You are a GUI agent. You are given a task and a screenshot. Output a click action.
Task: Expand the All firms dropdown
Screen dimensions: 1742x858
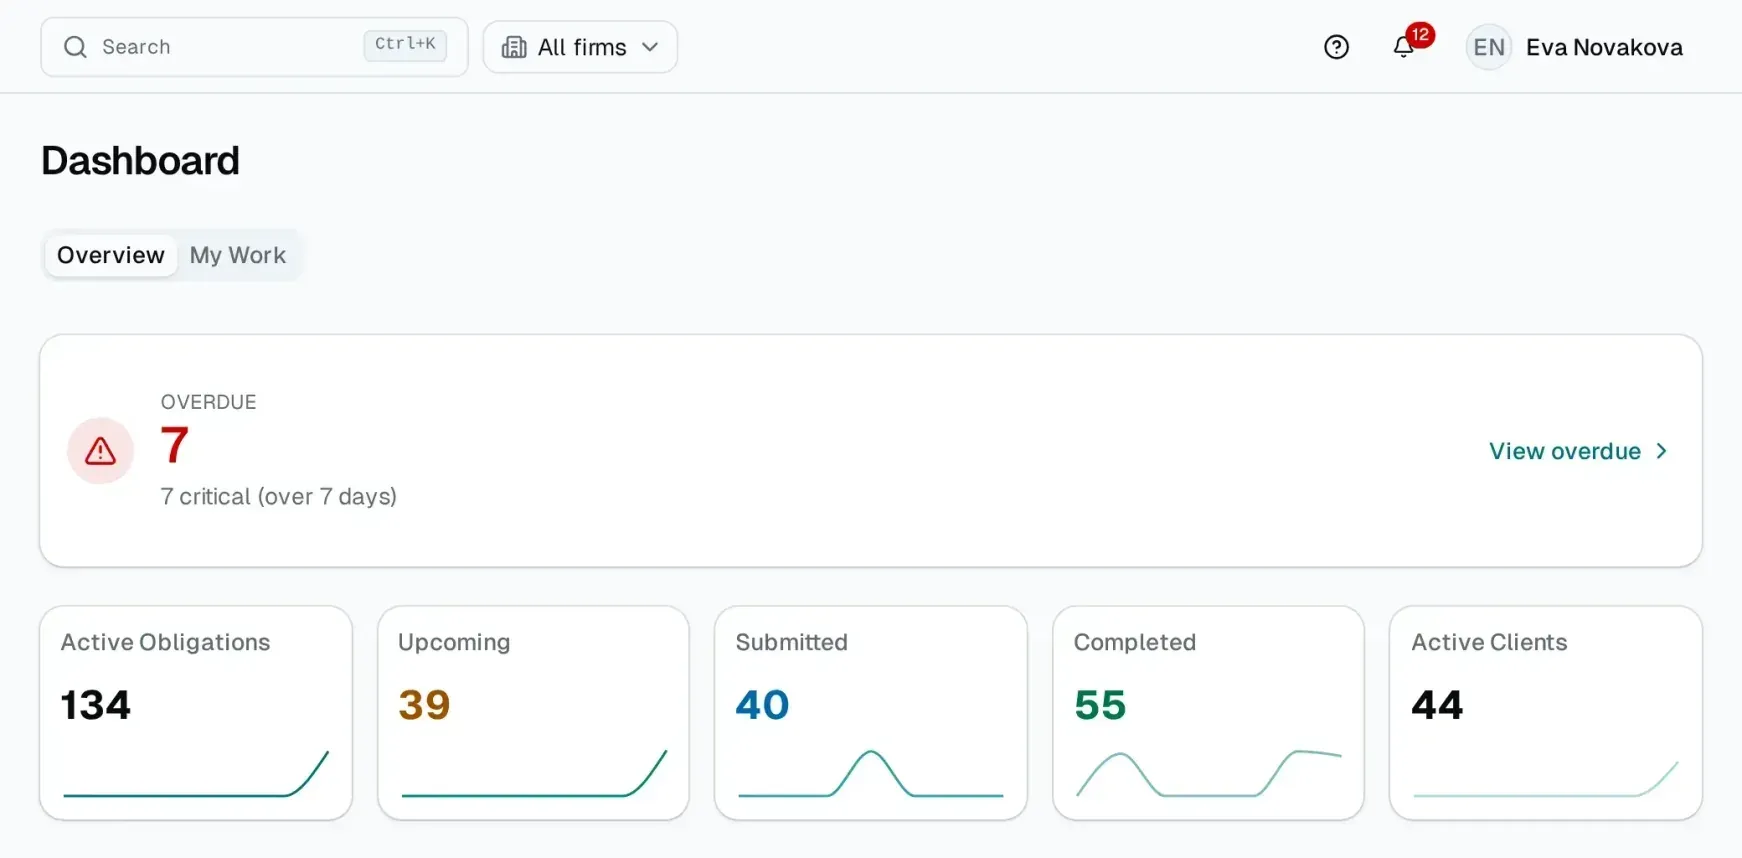point(580,47)
